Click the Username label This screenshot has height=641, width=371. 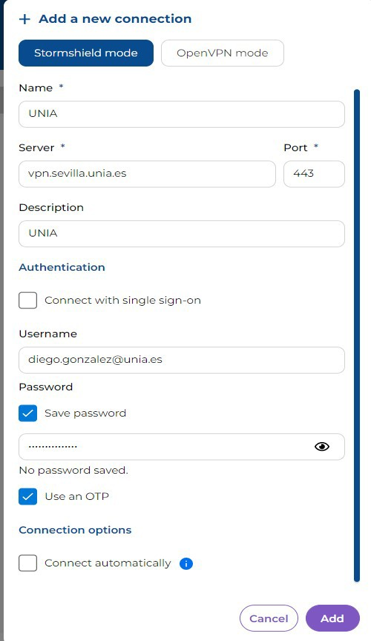(x=48, y=334)
